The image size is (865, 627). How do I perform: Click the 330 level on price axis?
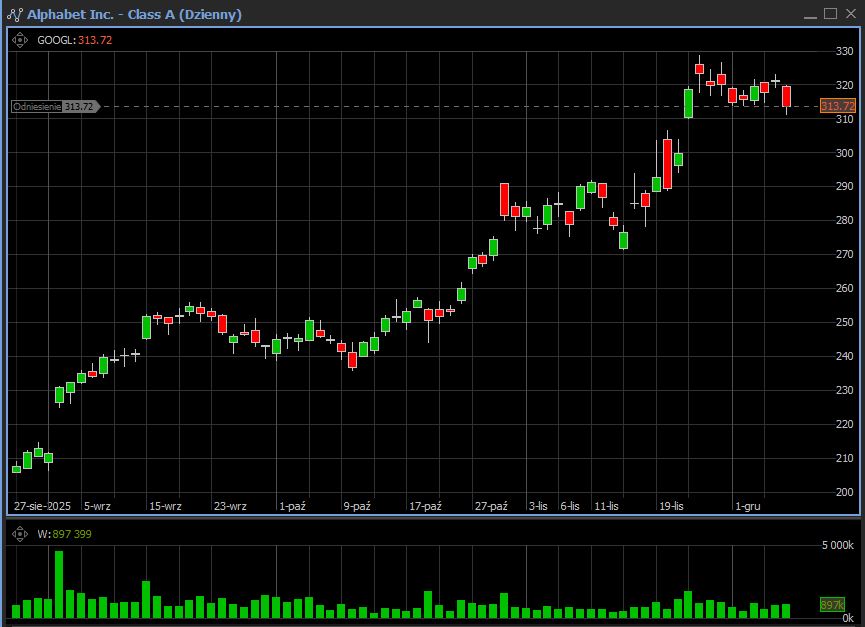click(844, 51)
